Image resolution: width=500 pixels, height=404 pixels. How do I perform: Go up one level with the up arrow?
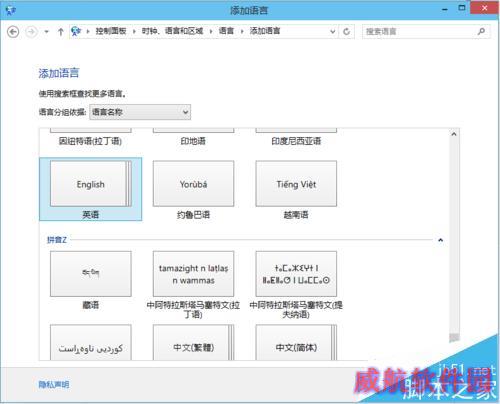coord(61,32)
